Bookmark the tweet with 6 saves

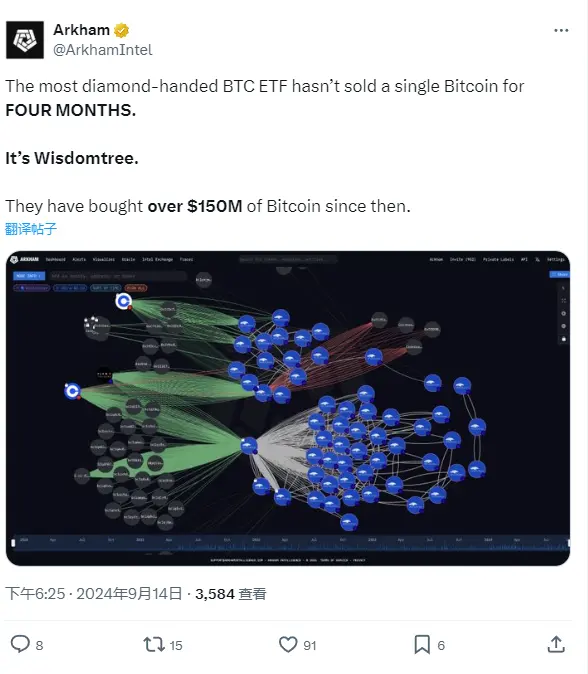(422, 644)
